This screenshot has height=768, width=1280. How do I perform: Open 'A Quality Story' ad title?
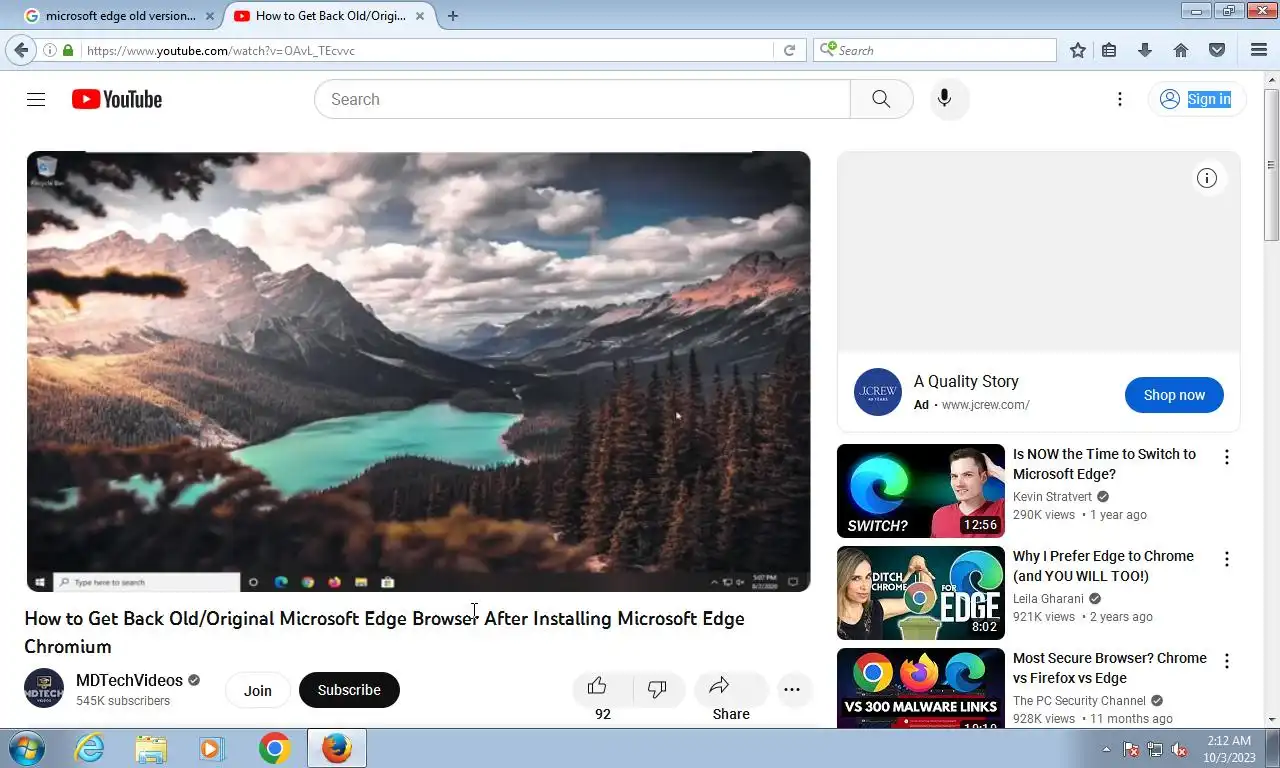966,381
